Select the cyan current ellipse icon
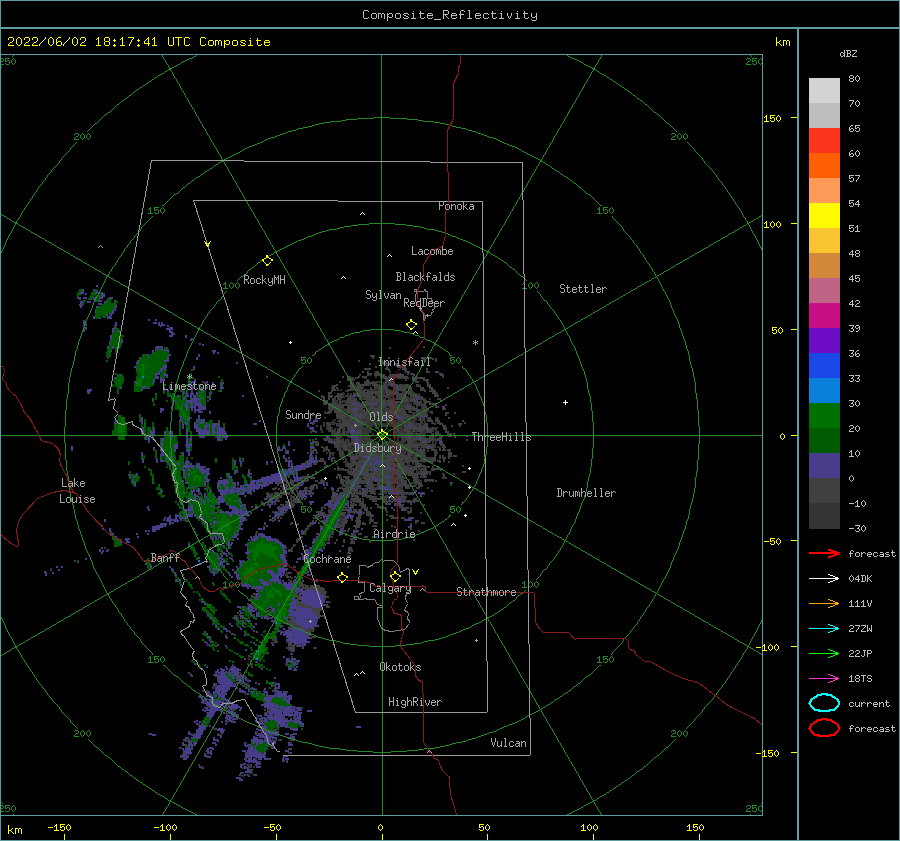The image size is (900, 841). coord(824,703)
